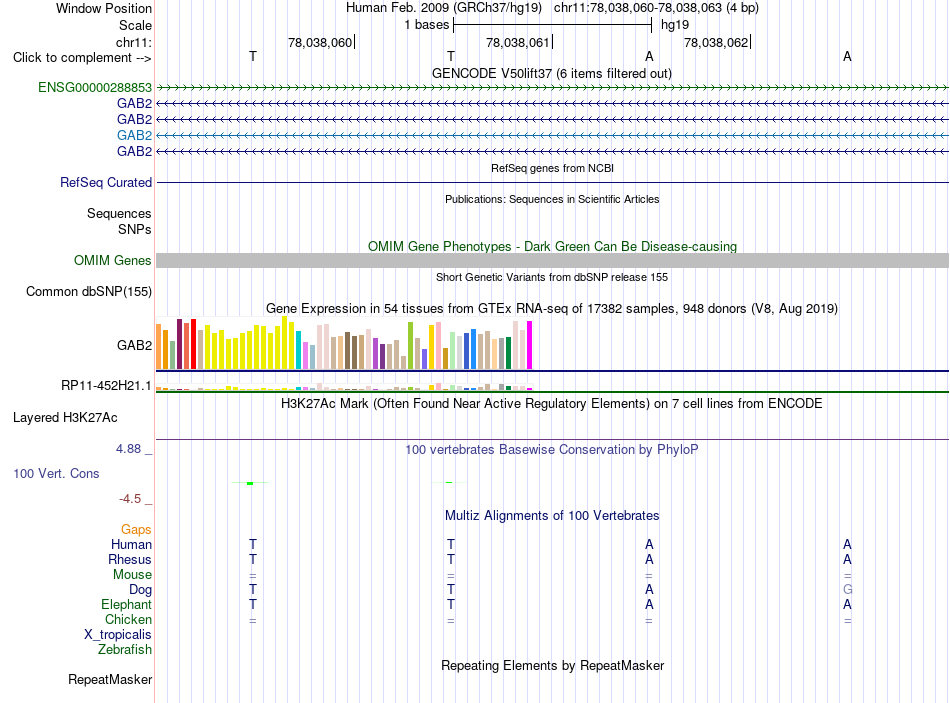Click the 'Click to complement -->' label
The image size is (950, 703).
[82, 58]
